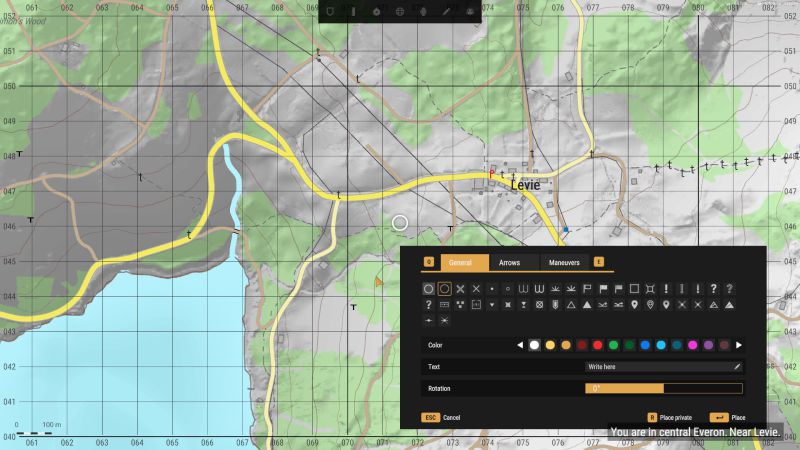Pick the plain square outline marker icon
The width and height of the screenshot is (800, 450).
click(x=634, y=288)
